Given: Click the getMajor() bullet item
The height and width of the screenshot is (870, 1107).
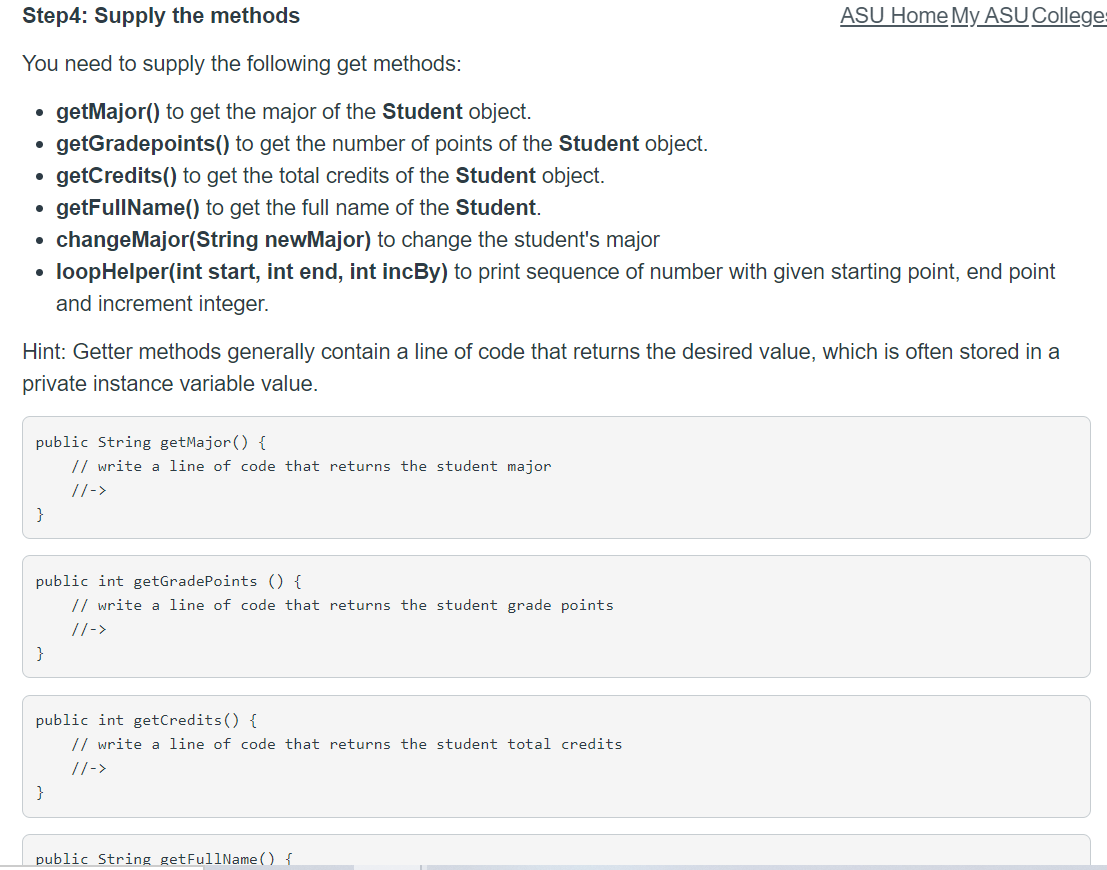Looking at the screenshot, I should 294,112.
